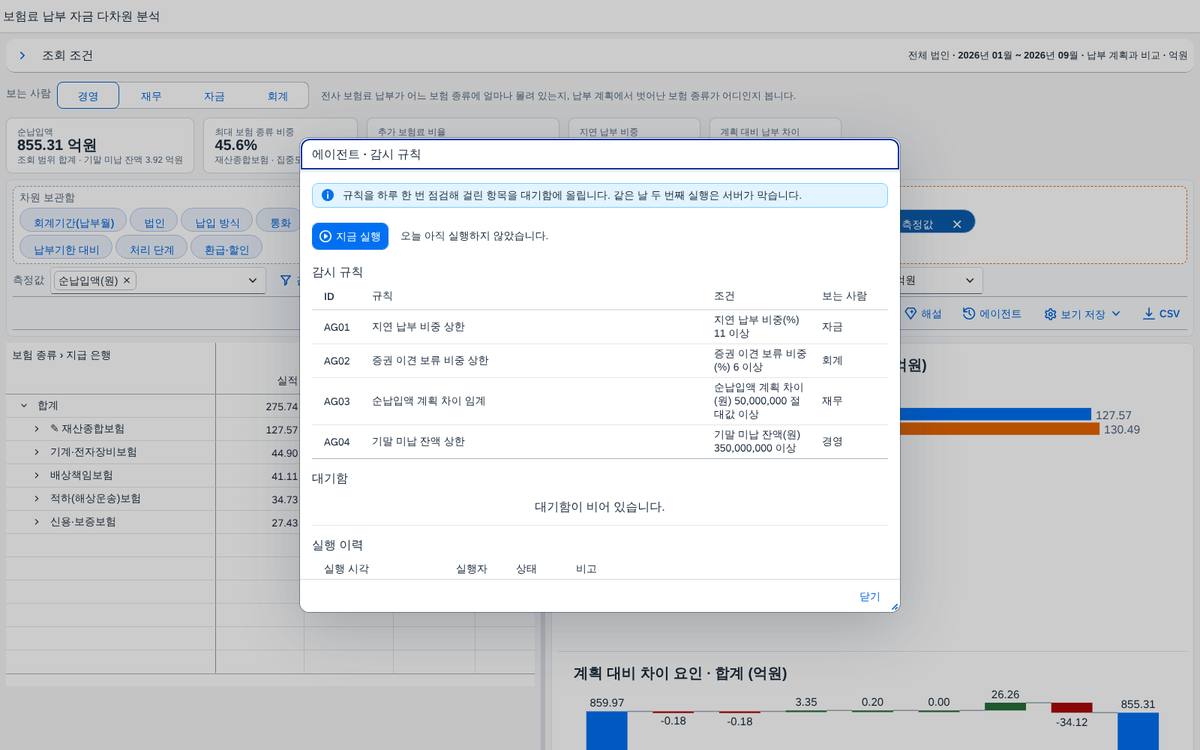This screenshot has height=750, width=1200.
Task: Click the 순납입액 855.31 억원 KPI card
Action: (100, 145)
